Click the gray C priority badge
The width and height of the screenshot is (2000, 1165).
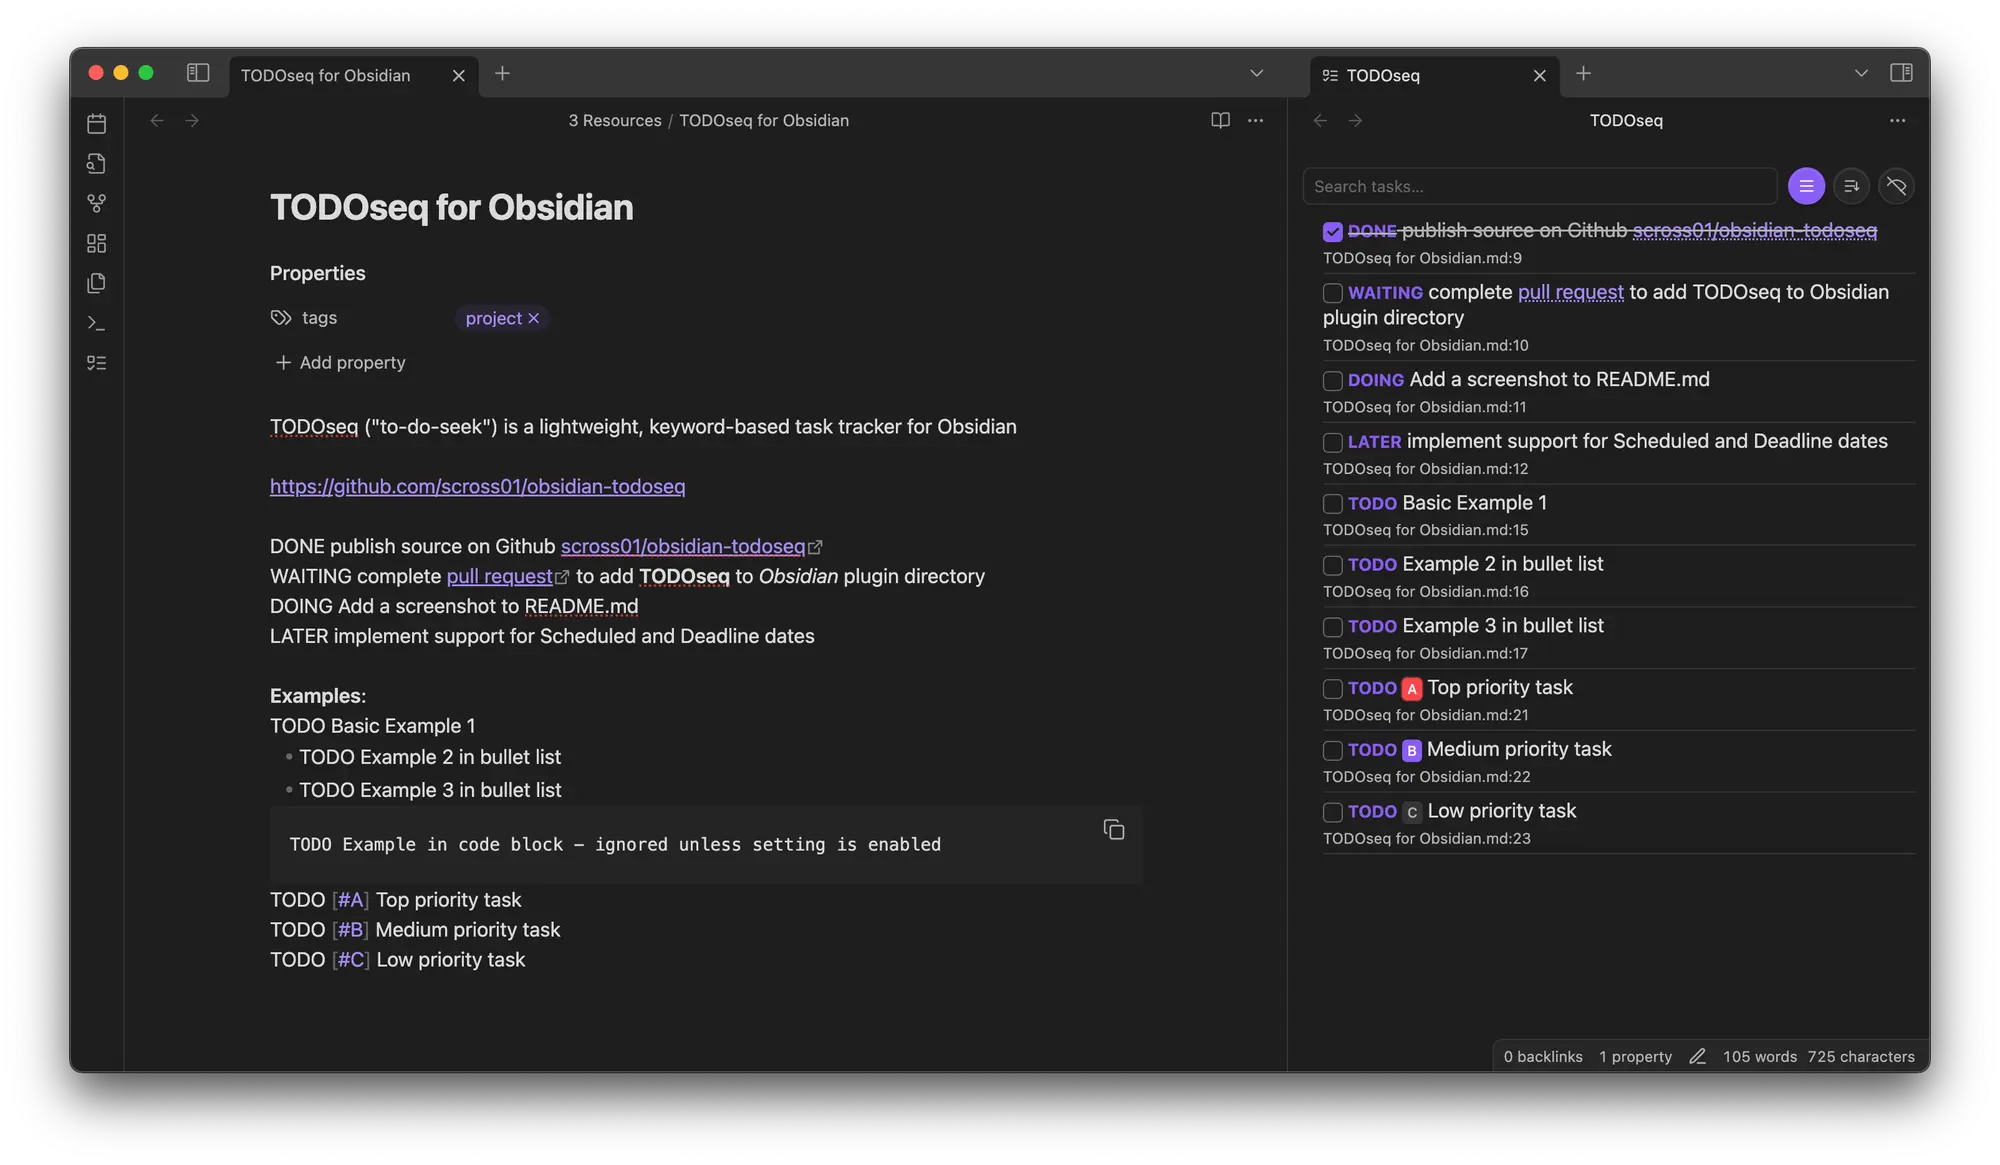[1411, 813]
